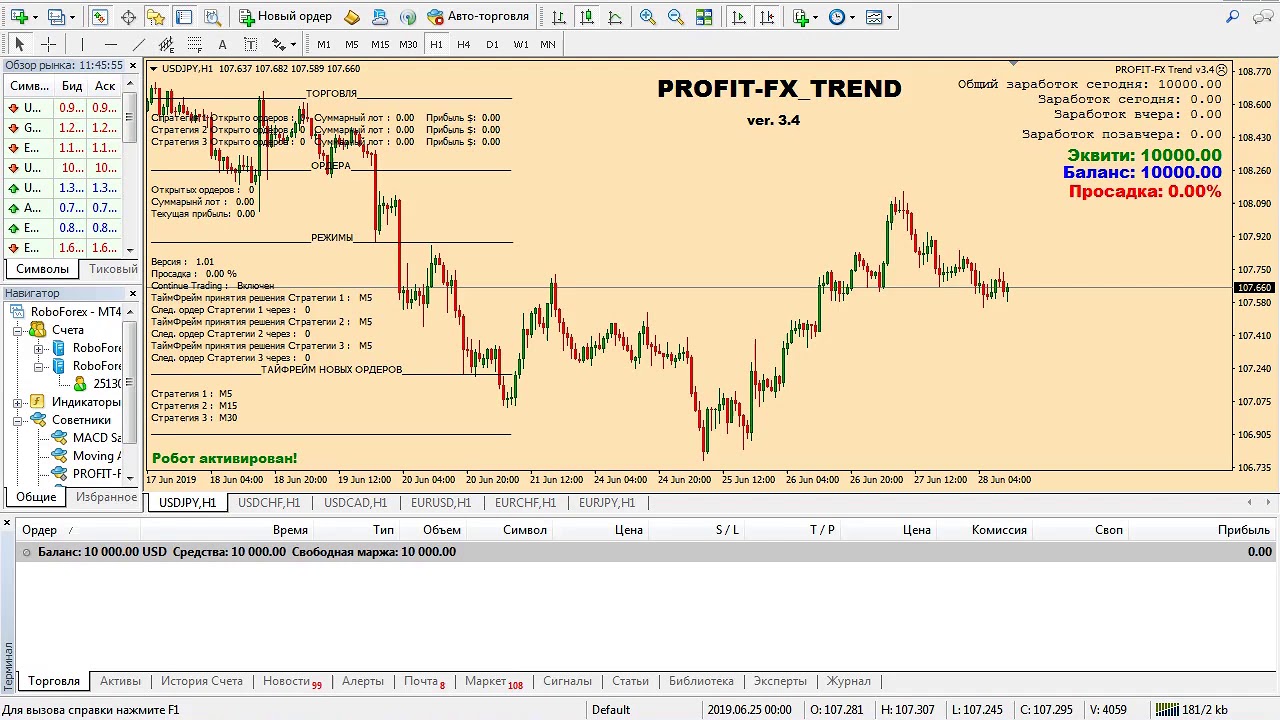Open new chart dropdown arrow
The height and width of the screenshot is (720, 1280).
click(35, 17)
